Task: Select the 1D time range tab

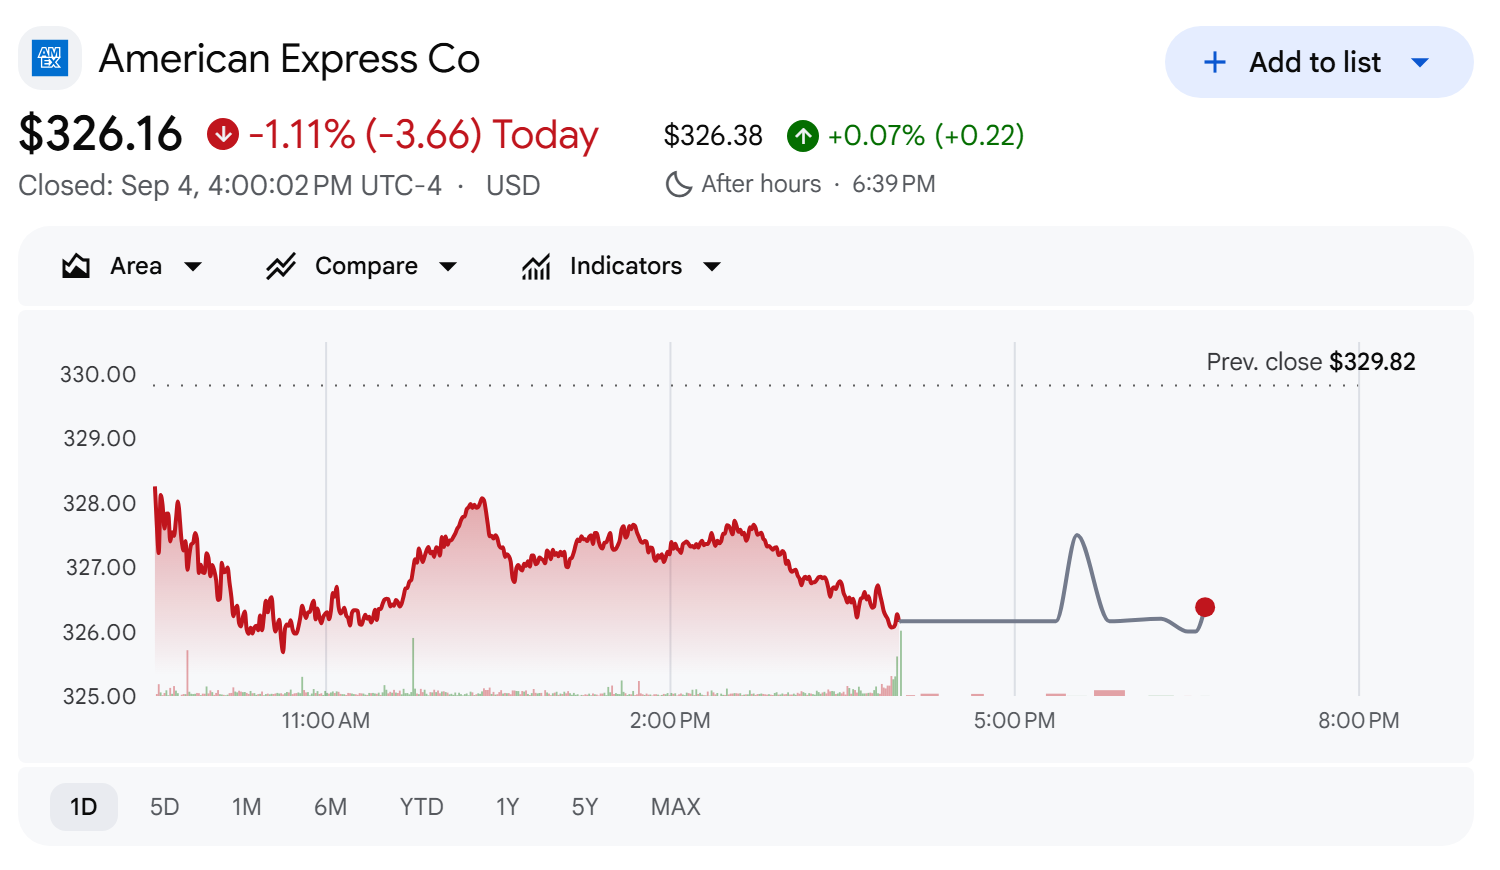Action: [84, 807]
